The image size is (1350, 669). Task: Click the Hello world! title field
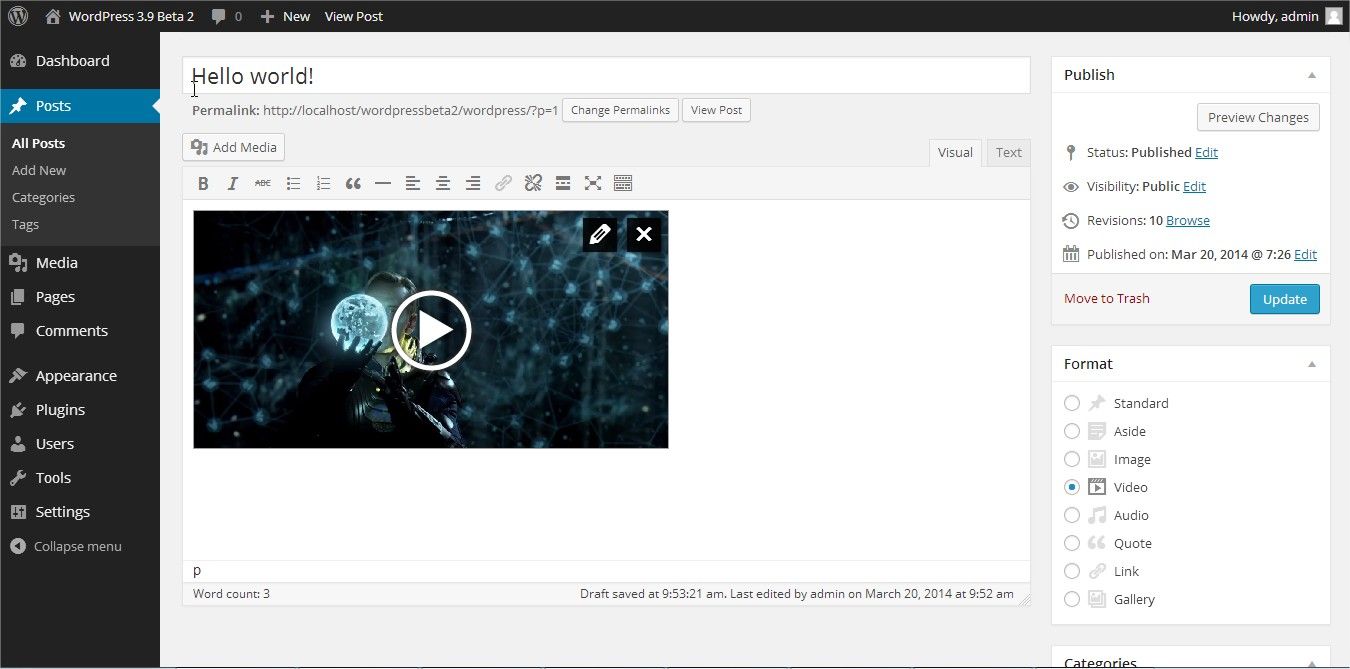606,76
